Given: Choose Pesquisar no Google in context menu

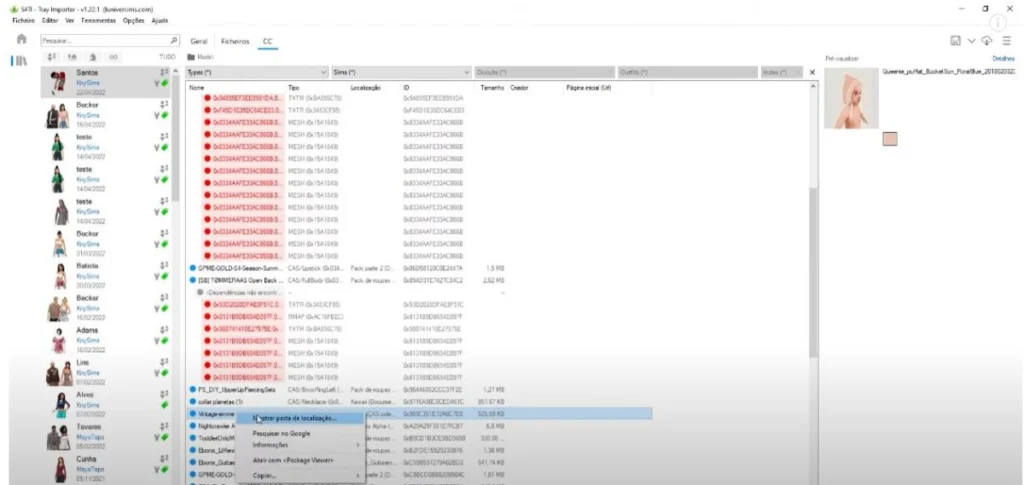Looking at the screenshot, I should (x=281, y=433).
